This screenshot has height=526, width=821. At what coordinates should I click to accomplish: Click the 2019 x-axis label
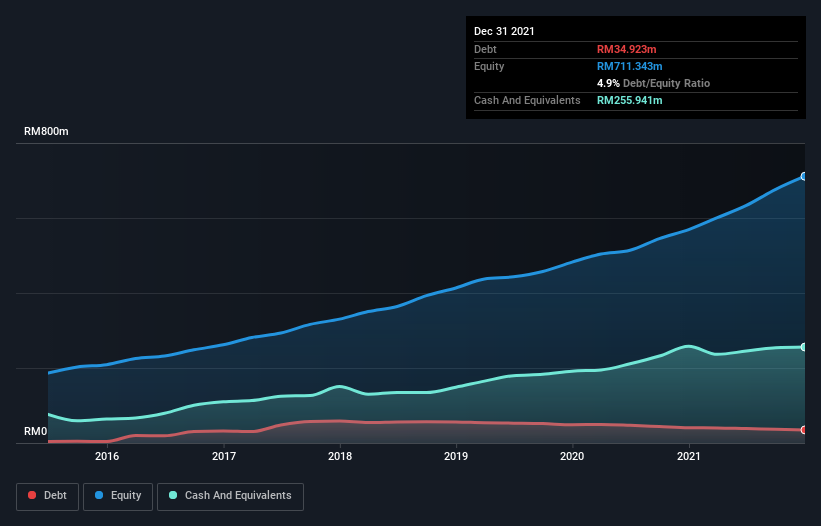click(x=456, y=456)
